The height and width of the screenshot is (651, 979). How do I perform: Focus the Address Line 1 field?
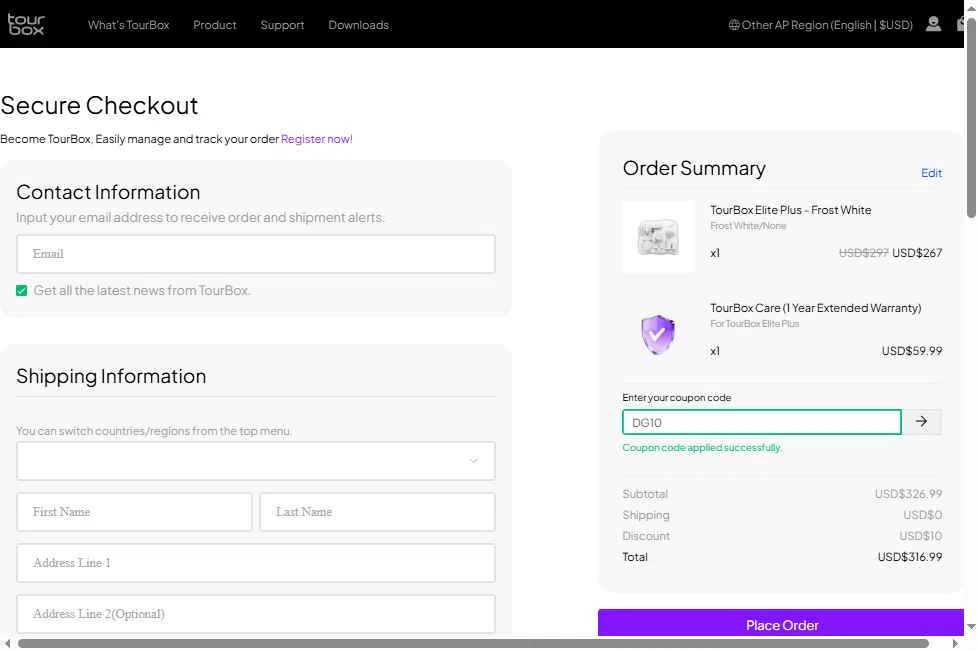pyautogui.click(x=256, y=564)
